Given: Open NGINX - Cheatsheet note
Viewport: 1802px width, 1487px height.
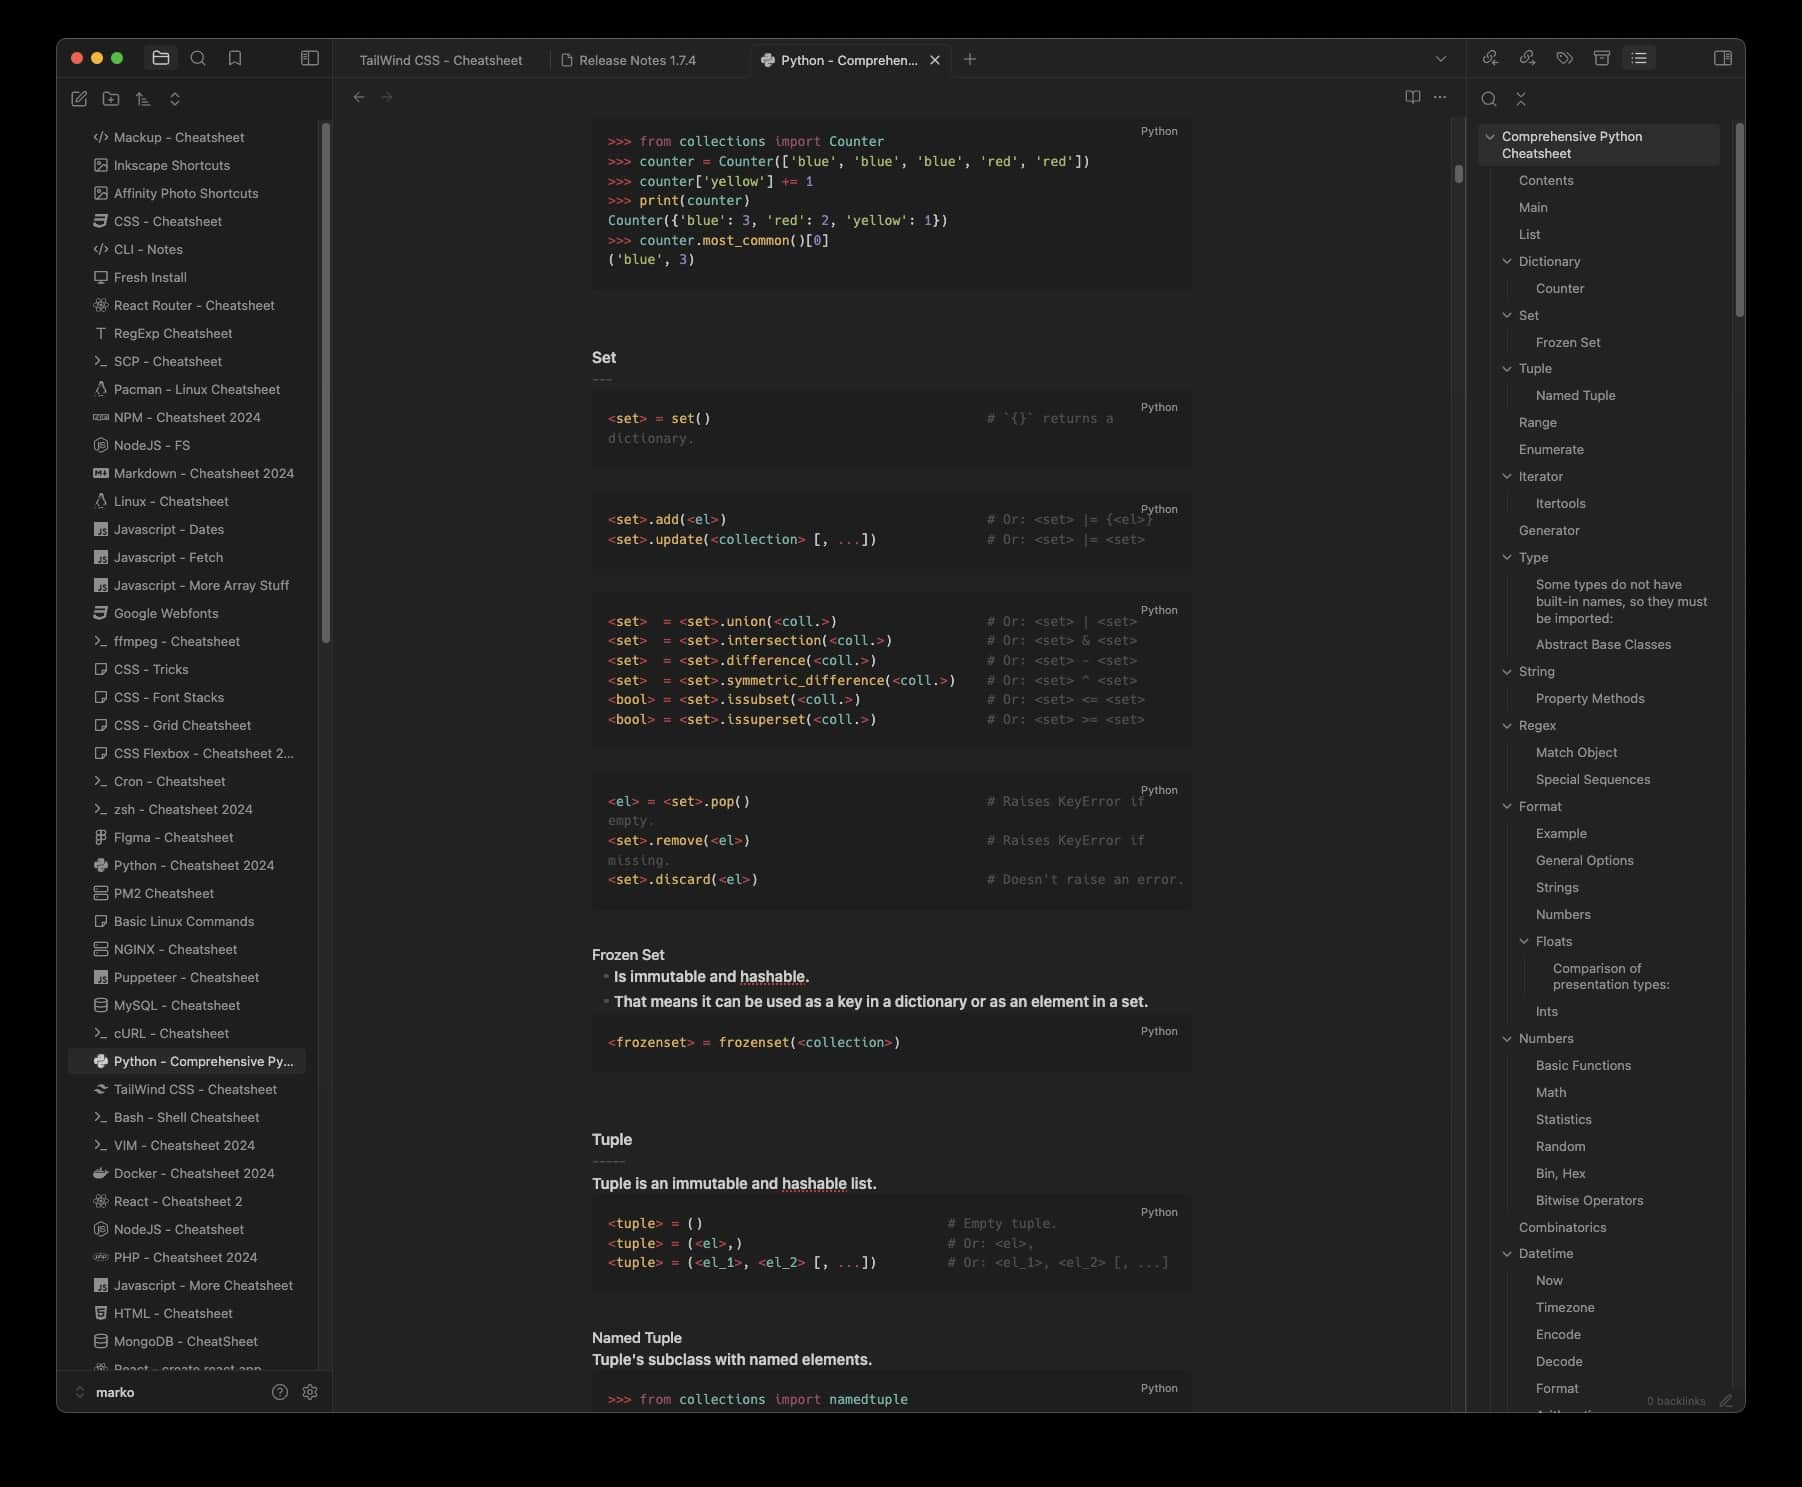Looking at the screenshot, I should click(x=186, y=949).
